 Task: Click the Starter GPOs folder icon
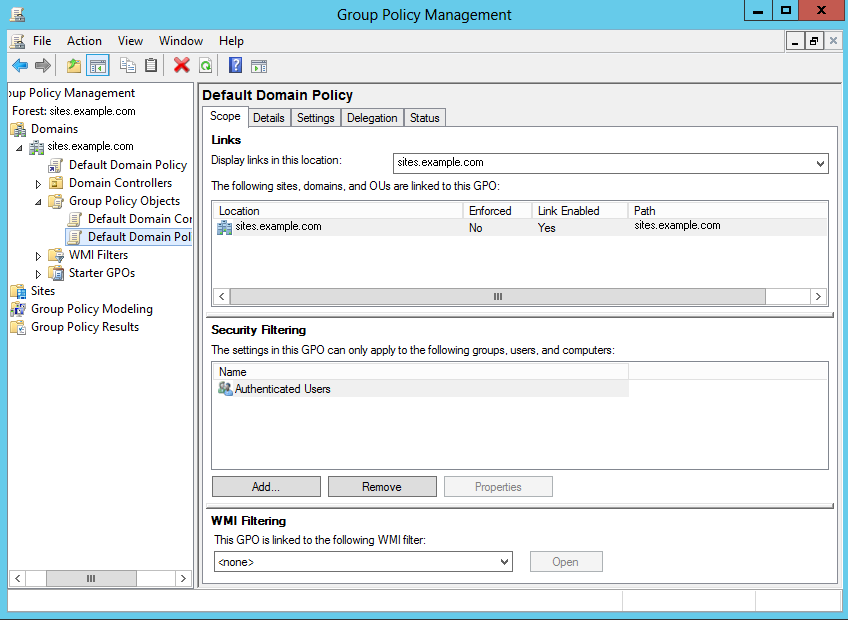pos(56,273)
